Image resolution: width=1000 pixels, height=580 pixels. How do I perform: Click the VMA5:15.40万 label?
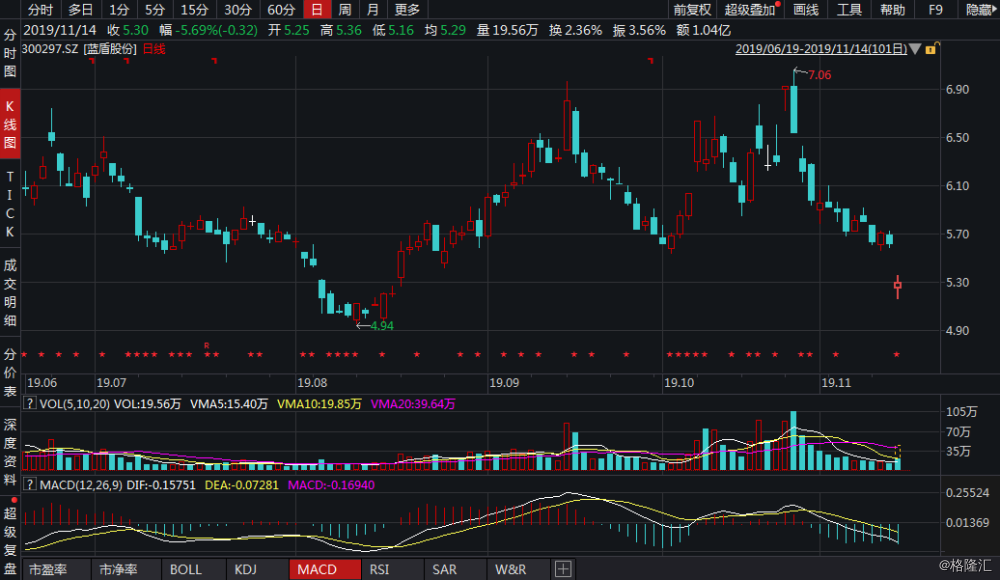229,404
